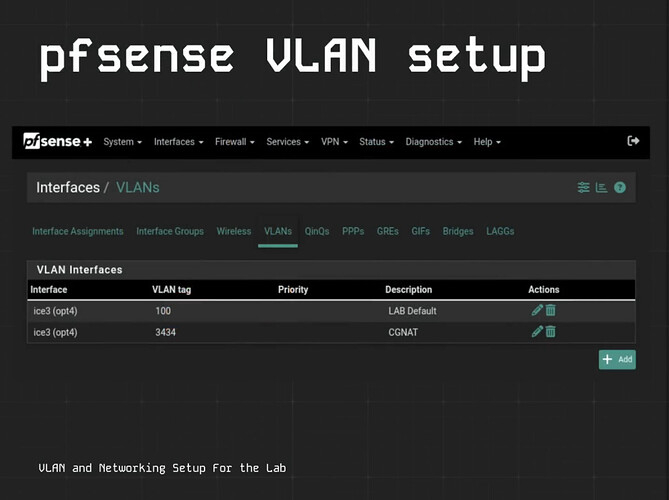Switch to Interface Groups tab

click(x=170, y=231)
